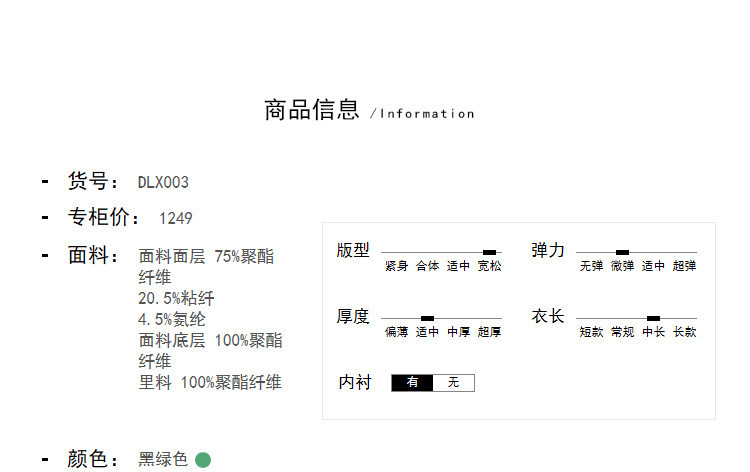The image size is (750, 472).
Task: Click the 黑绿色 color name text
Action: click(163, 460)
